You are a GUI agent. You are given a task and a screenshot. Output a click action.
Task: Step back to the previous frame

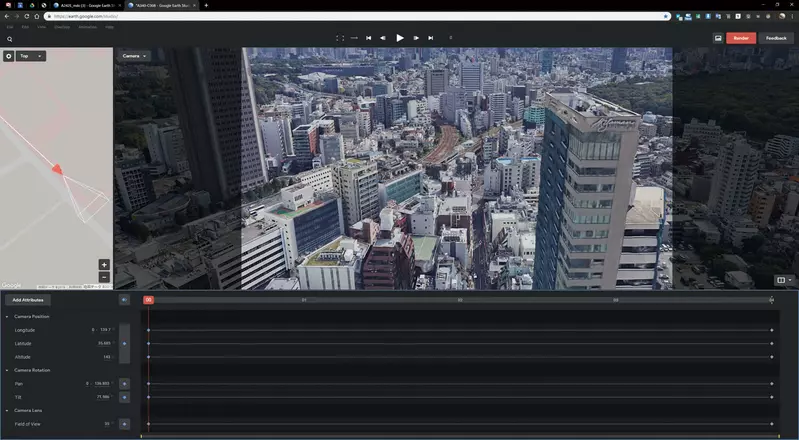(x=383, y=38)
